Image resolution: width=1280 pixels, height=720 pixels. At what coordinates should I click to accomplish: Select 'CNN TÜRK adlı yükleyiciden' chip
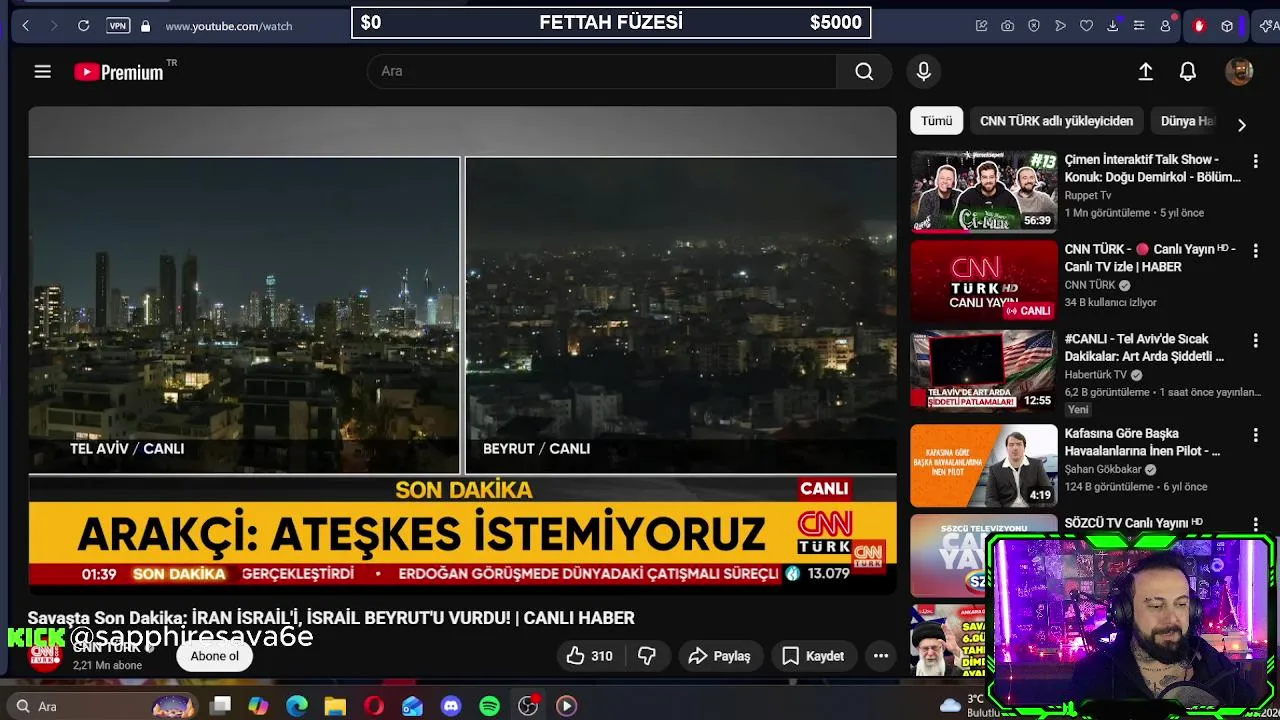[1056, 121]
